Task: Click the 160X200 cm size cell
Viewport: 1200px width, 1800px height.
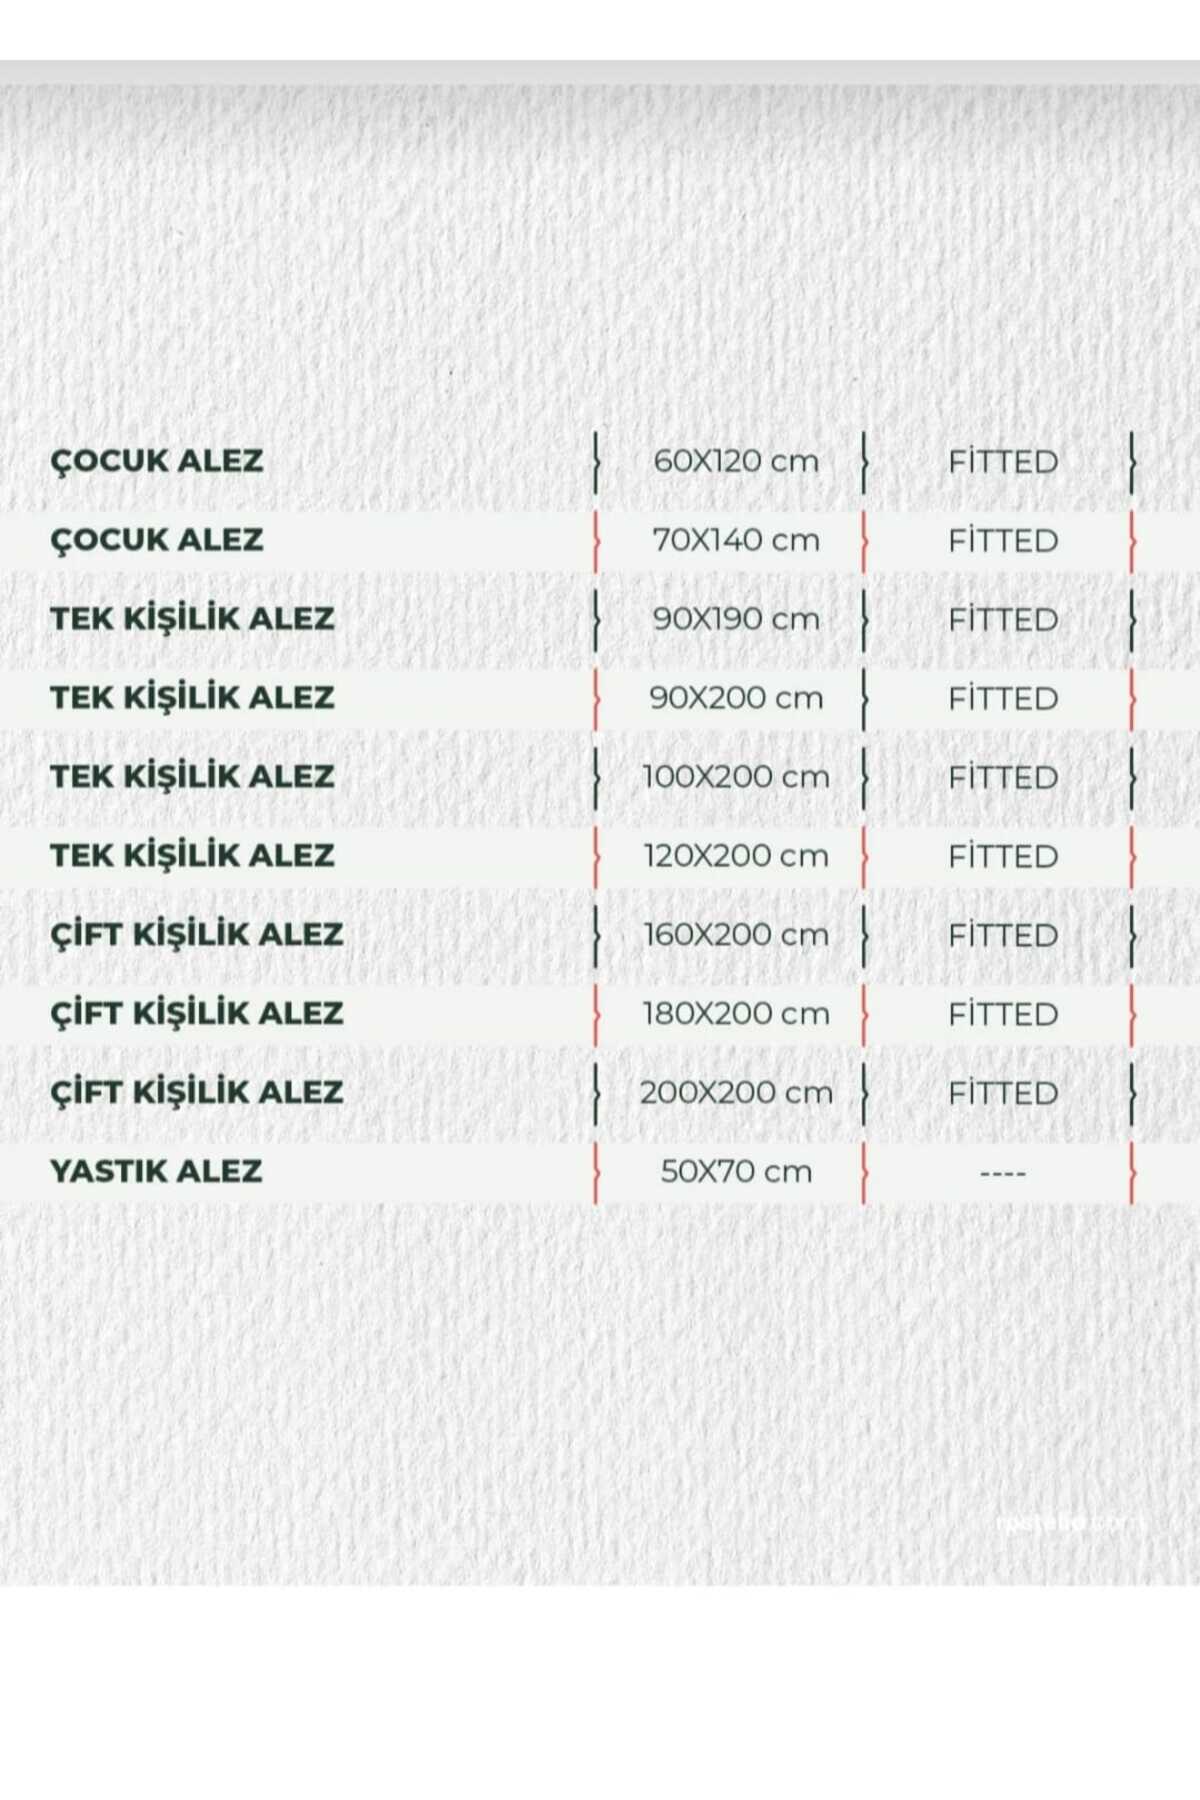Action: [x=736, y=935]
